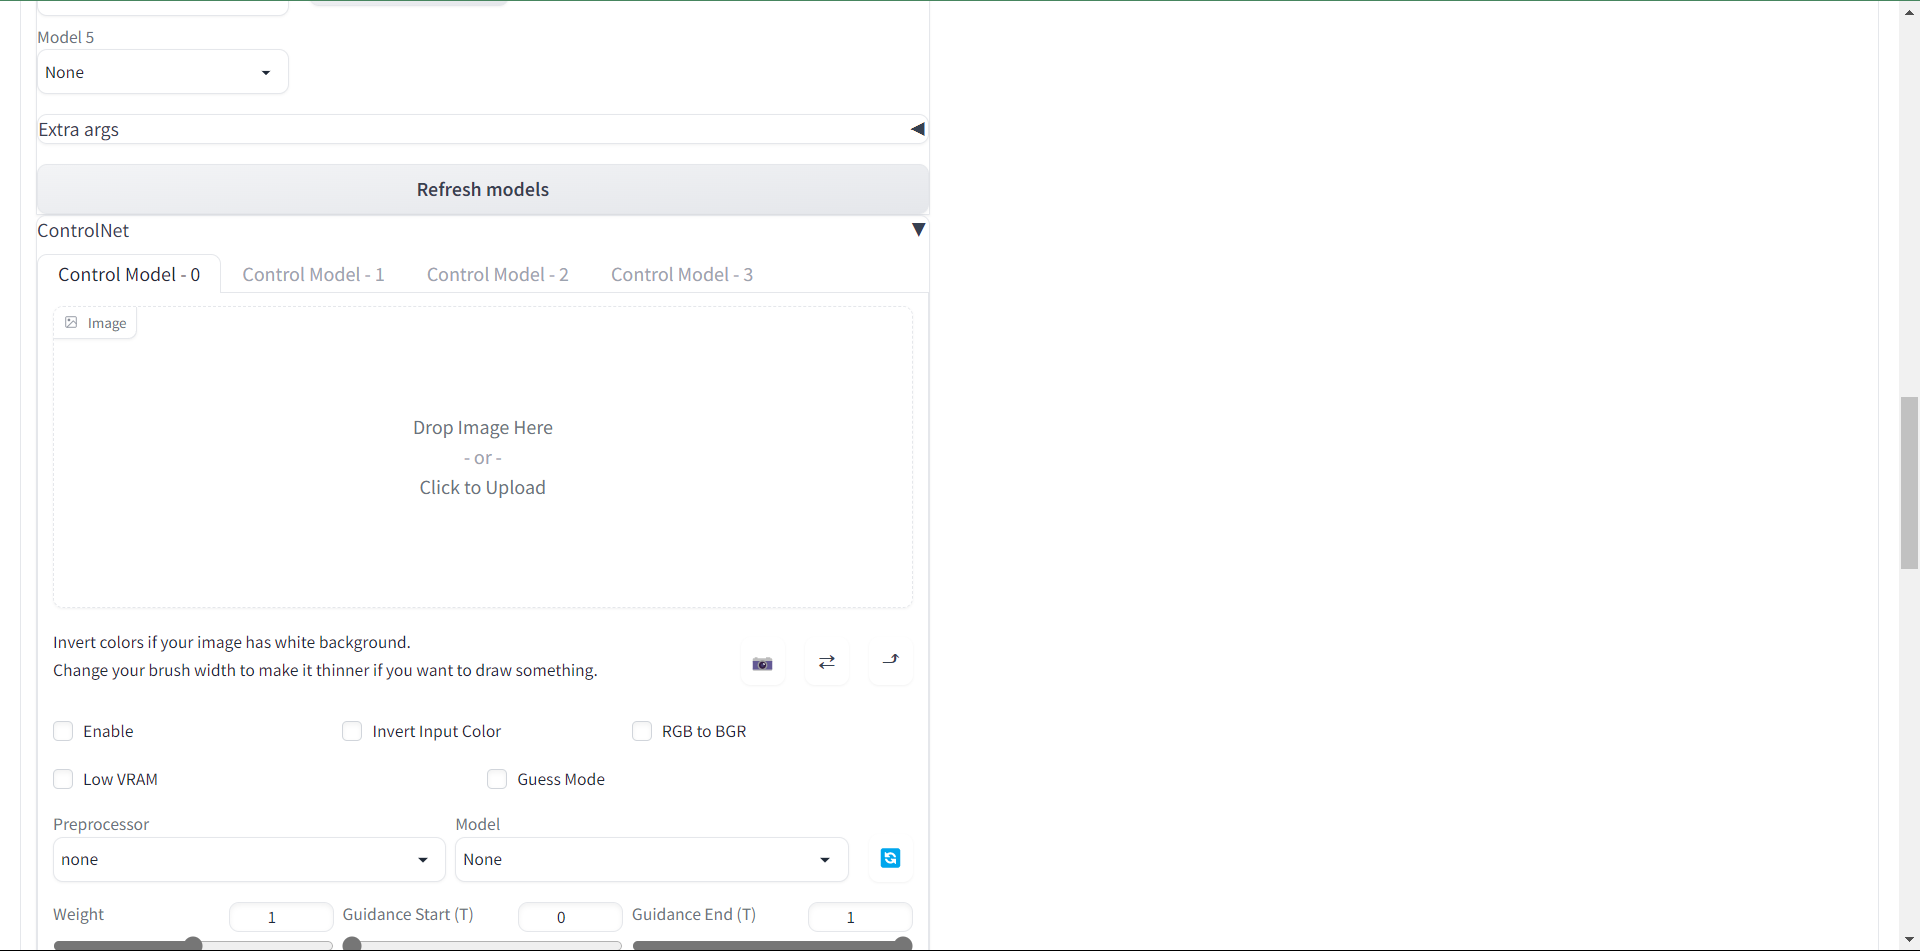
Task: Enable the ControlNet Enable checkbox
Action: tap(63, 731)
